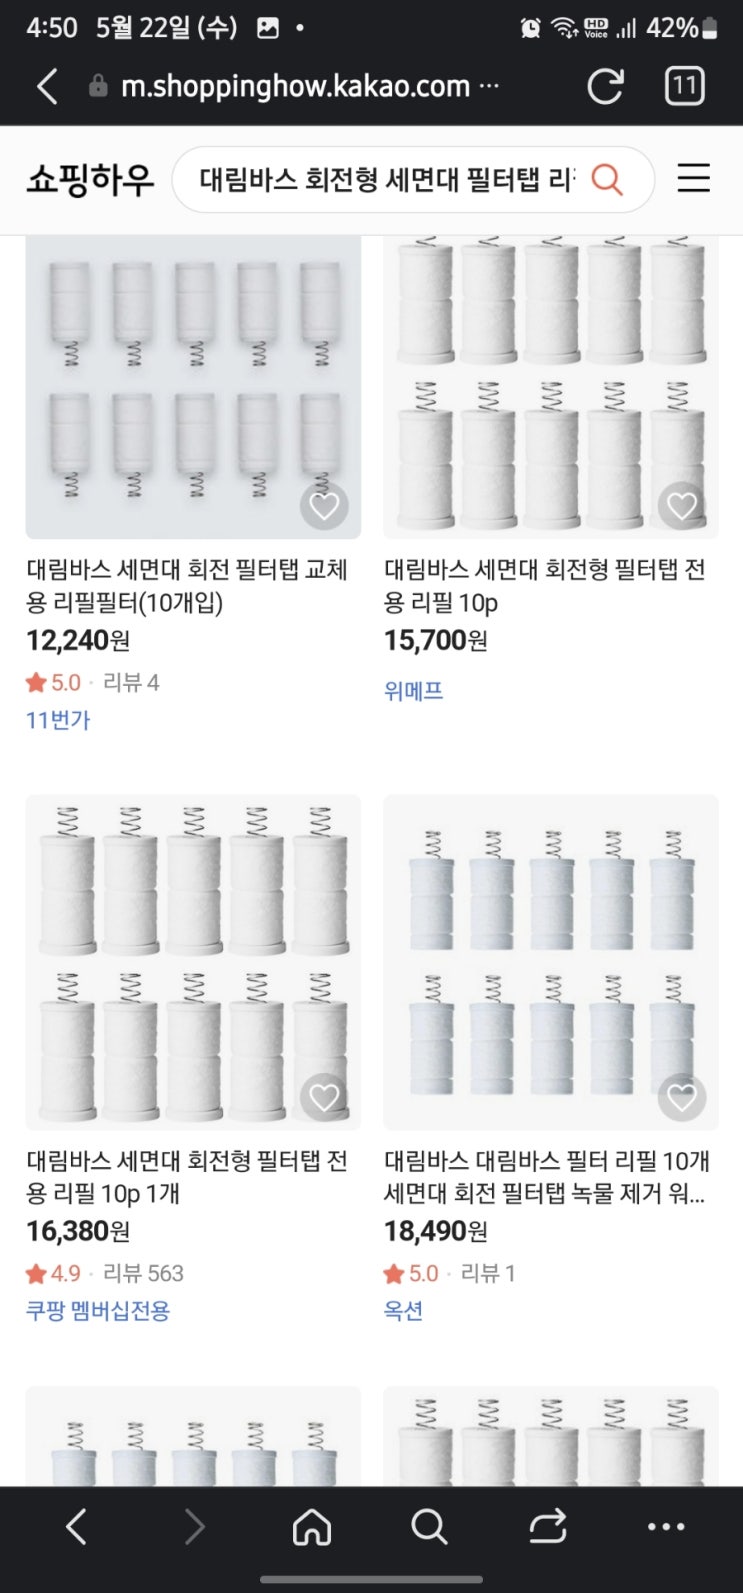
Task: Open the 18,490원 product thumbnail
Action: pyautogui.click(x=551, y=961)
